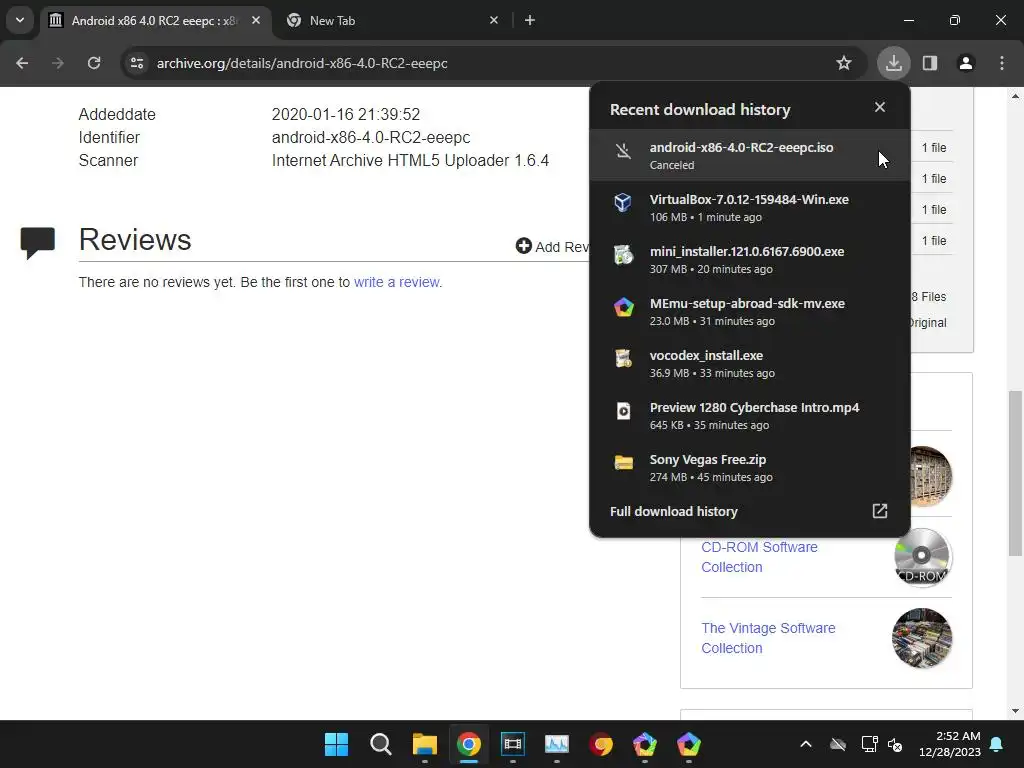1024x768 pixels.
Task: Open Chrome's three-dot menu
Action: coord(1002,63)
